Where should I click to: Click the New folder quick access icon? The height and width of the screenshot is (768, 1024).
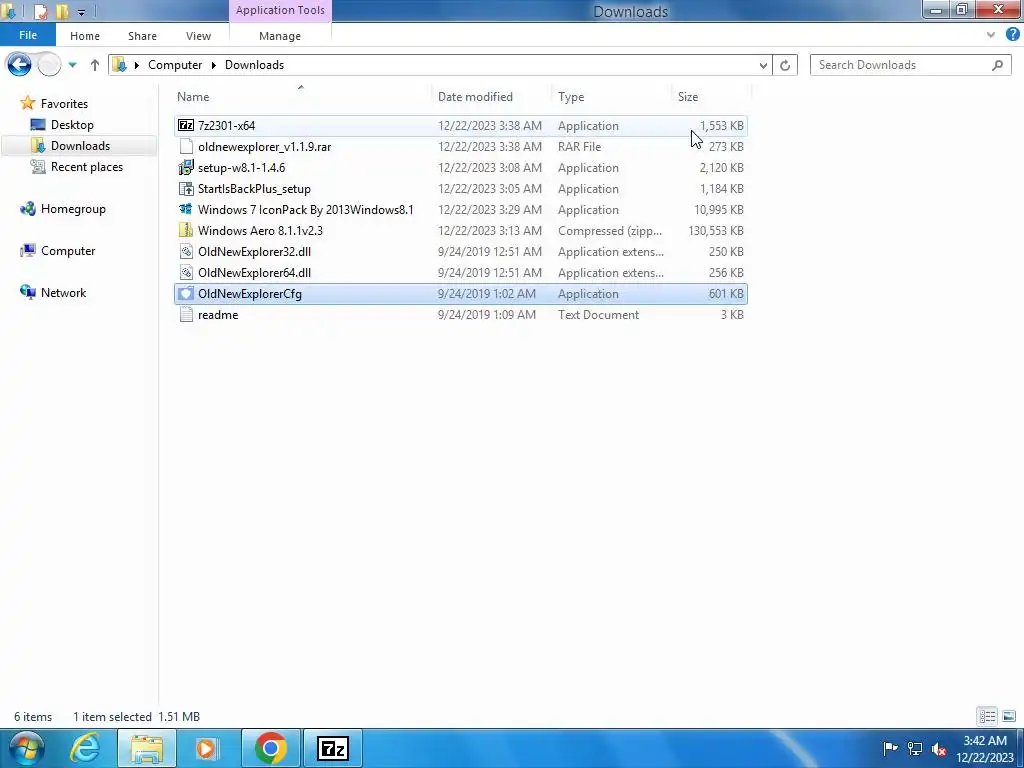pyautogui.click(x=62, y=11)
